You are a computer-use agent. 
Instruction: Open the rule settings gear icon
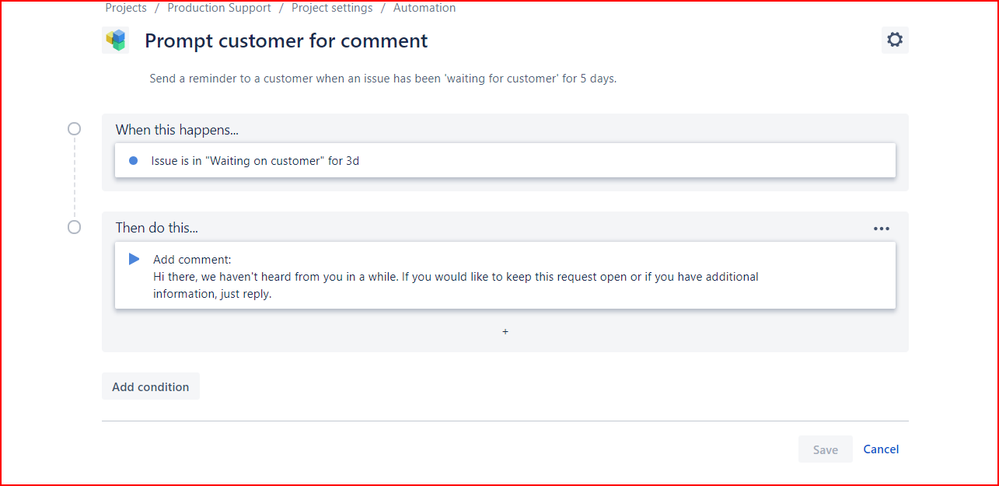point(895,40)
